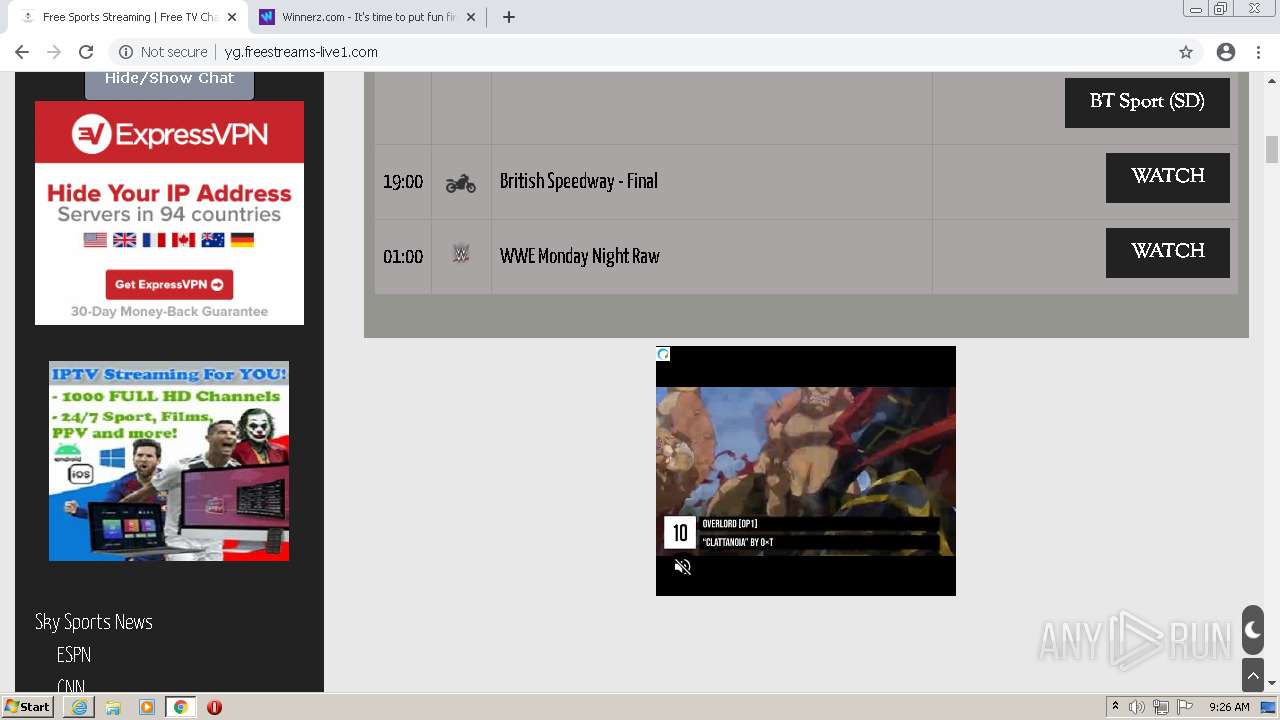Open the Windows Start menu

pyautogui.click(x=28, y=707)
